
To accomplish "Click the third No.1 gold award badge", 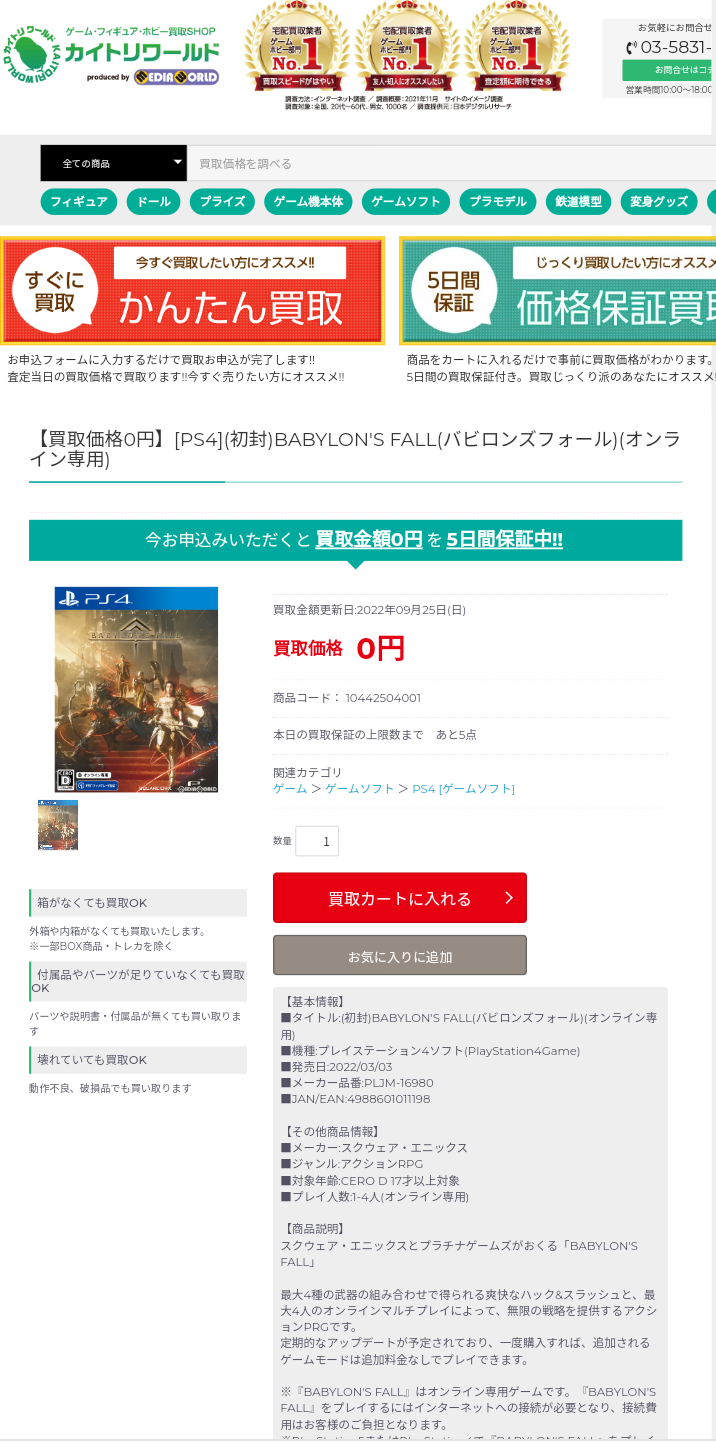I will [x=517, y=46].
